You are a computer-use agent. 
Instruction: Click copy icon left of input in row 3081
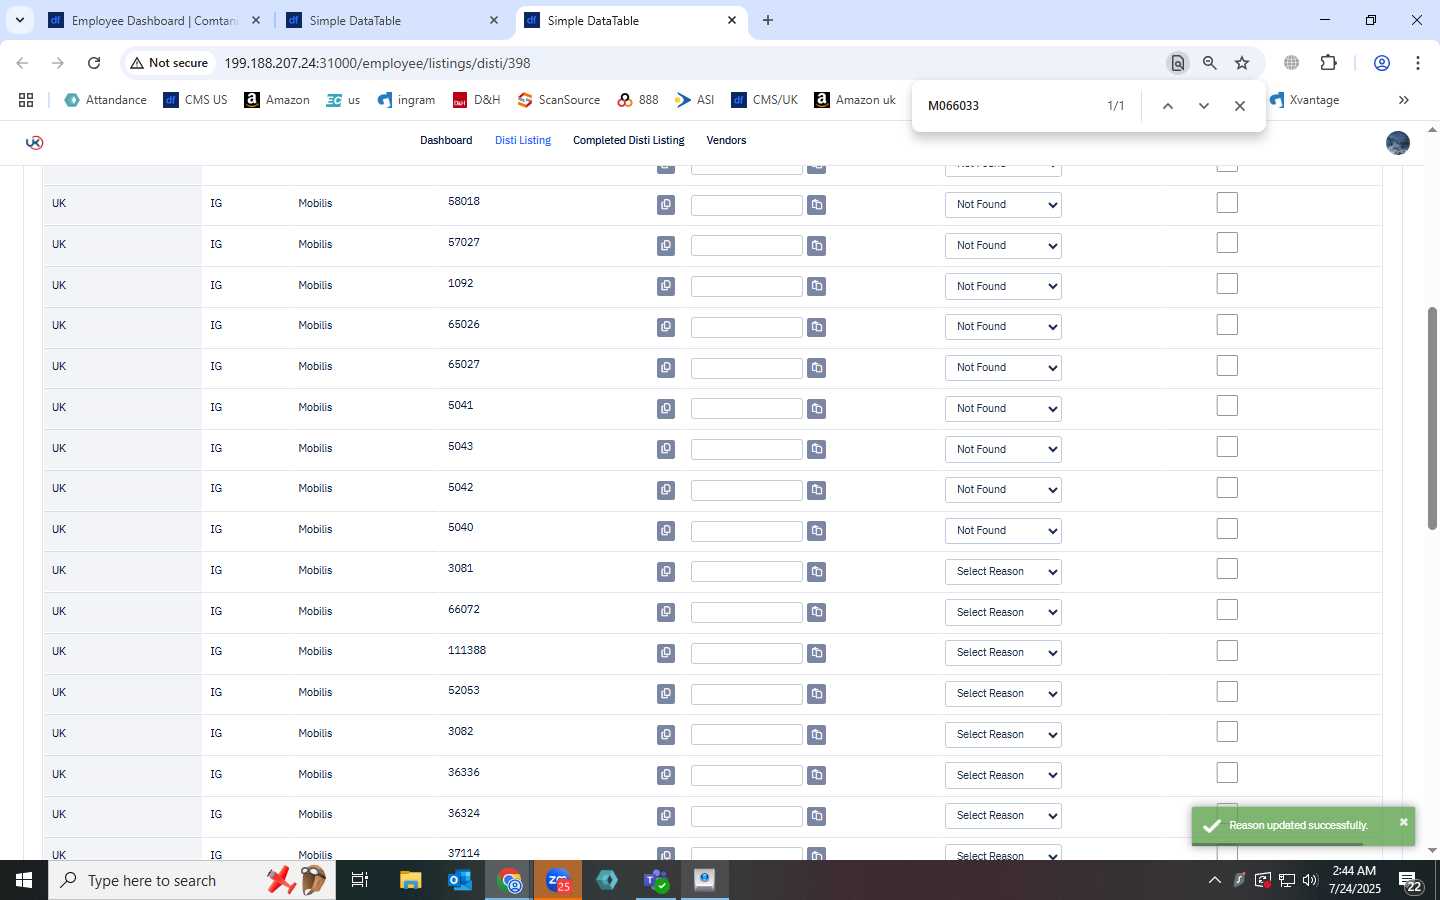tap(666, 572)
